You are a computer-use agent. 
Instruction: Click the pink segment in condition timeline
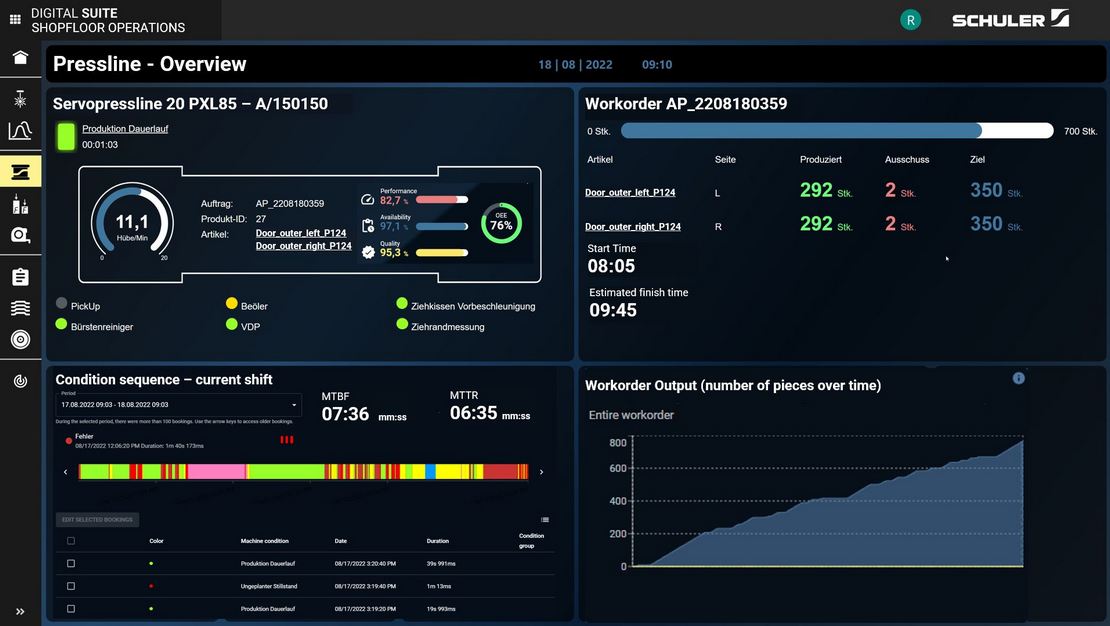pyautogui.click(x=216, y=472)
